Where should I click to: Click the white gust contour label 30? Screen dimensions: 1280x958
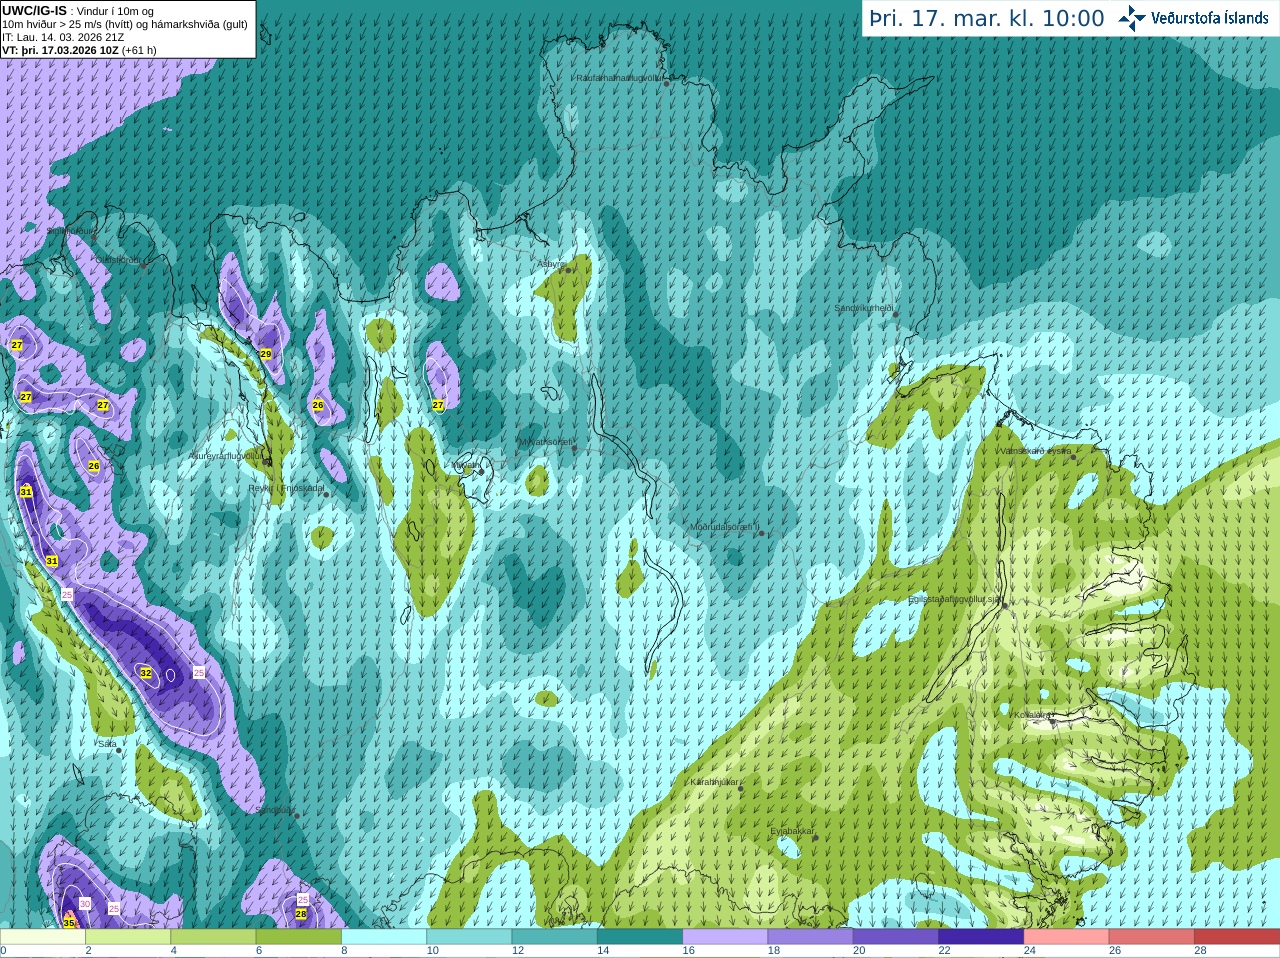click(x=85, y=903)
